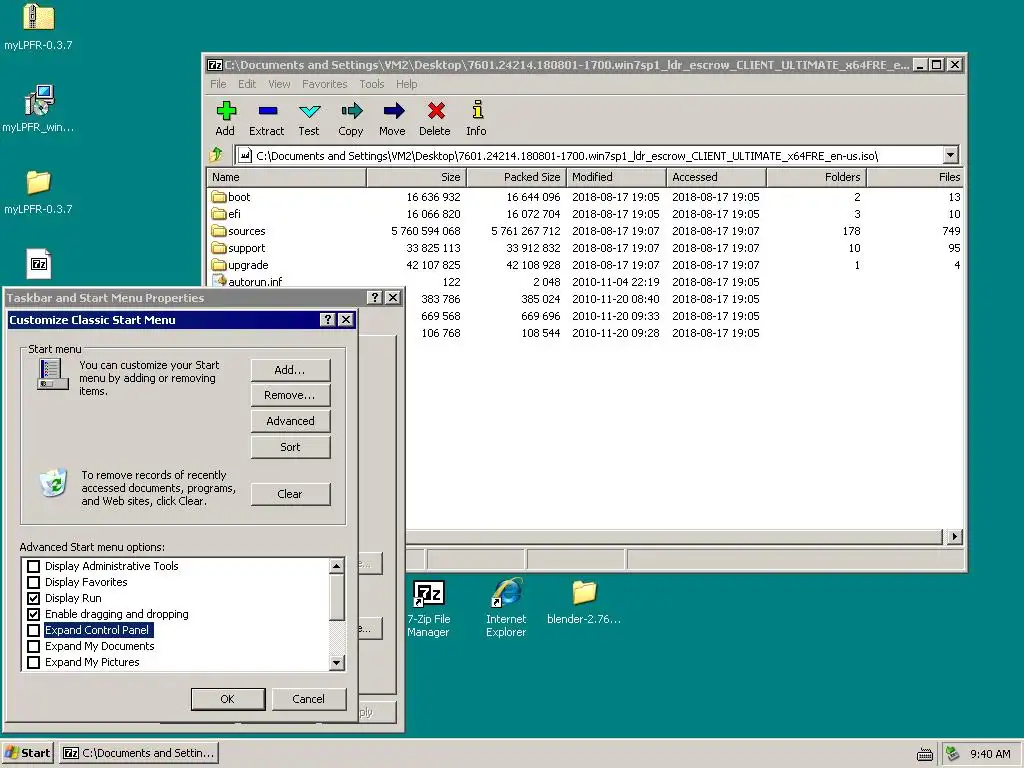Click the Copy toolbar icon
1024x768 pixels.
click(351, 111)
